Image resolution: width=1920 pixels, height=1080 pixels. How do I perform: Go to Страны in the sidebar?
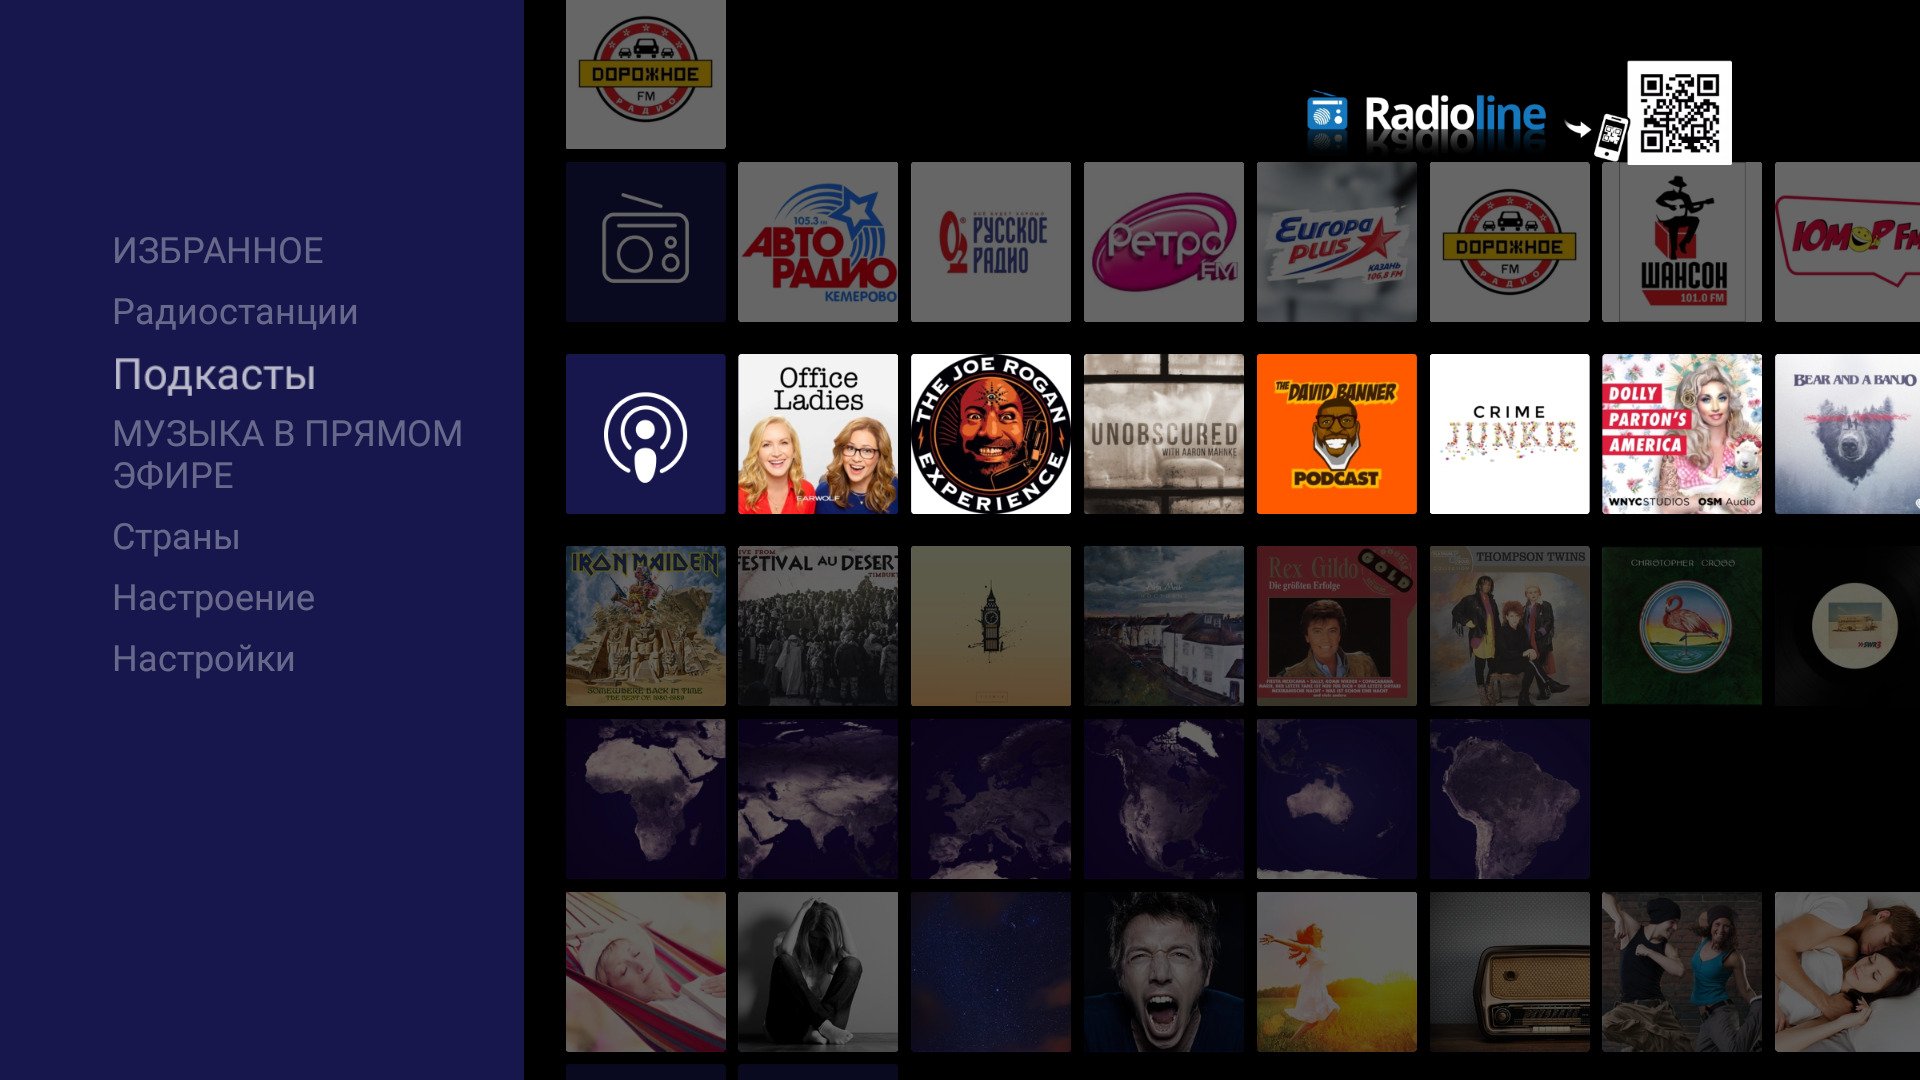click(x=176, y=538)
